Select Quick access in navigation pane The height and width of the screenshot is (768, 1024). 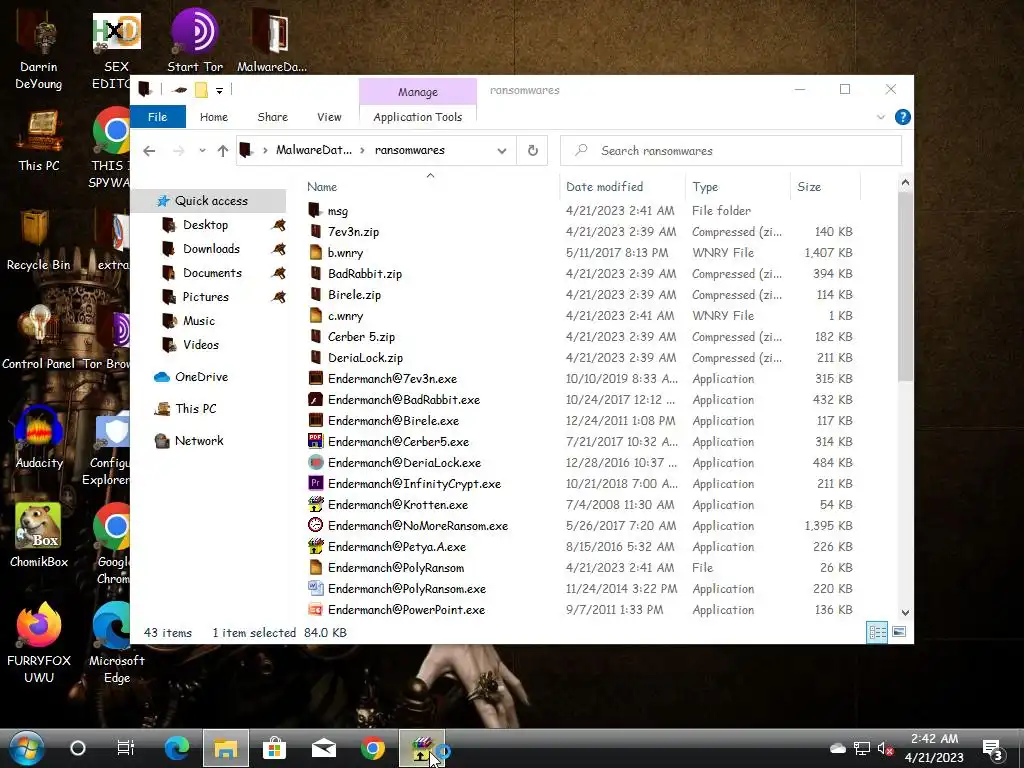[x=211, y=200]
